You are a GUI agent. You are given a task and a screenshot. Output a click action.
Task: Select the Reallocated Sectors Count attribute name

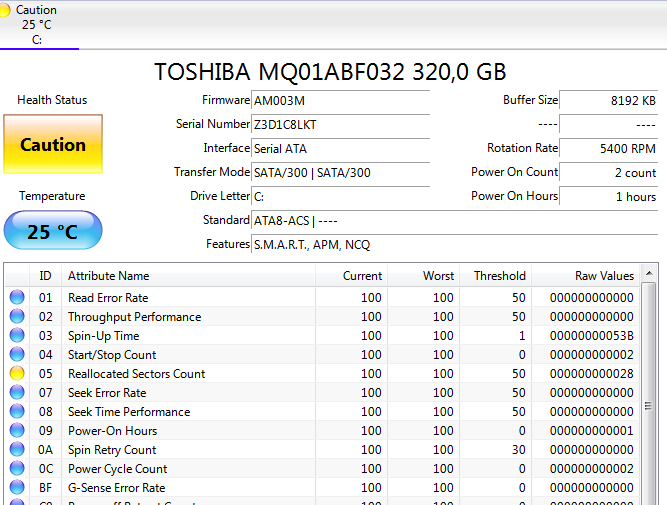[137, 374]
